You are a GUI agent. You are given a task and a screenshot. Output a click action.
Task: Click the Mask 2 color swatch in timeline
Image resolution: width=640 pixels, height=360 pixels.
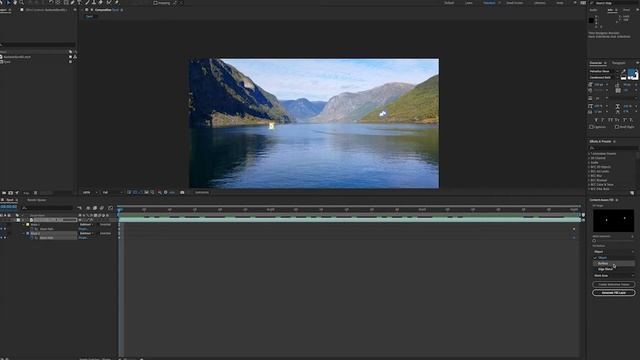tap(28, 233)
